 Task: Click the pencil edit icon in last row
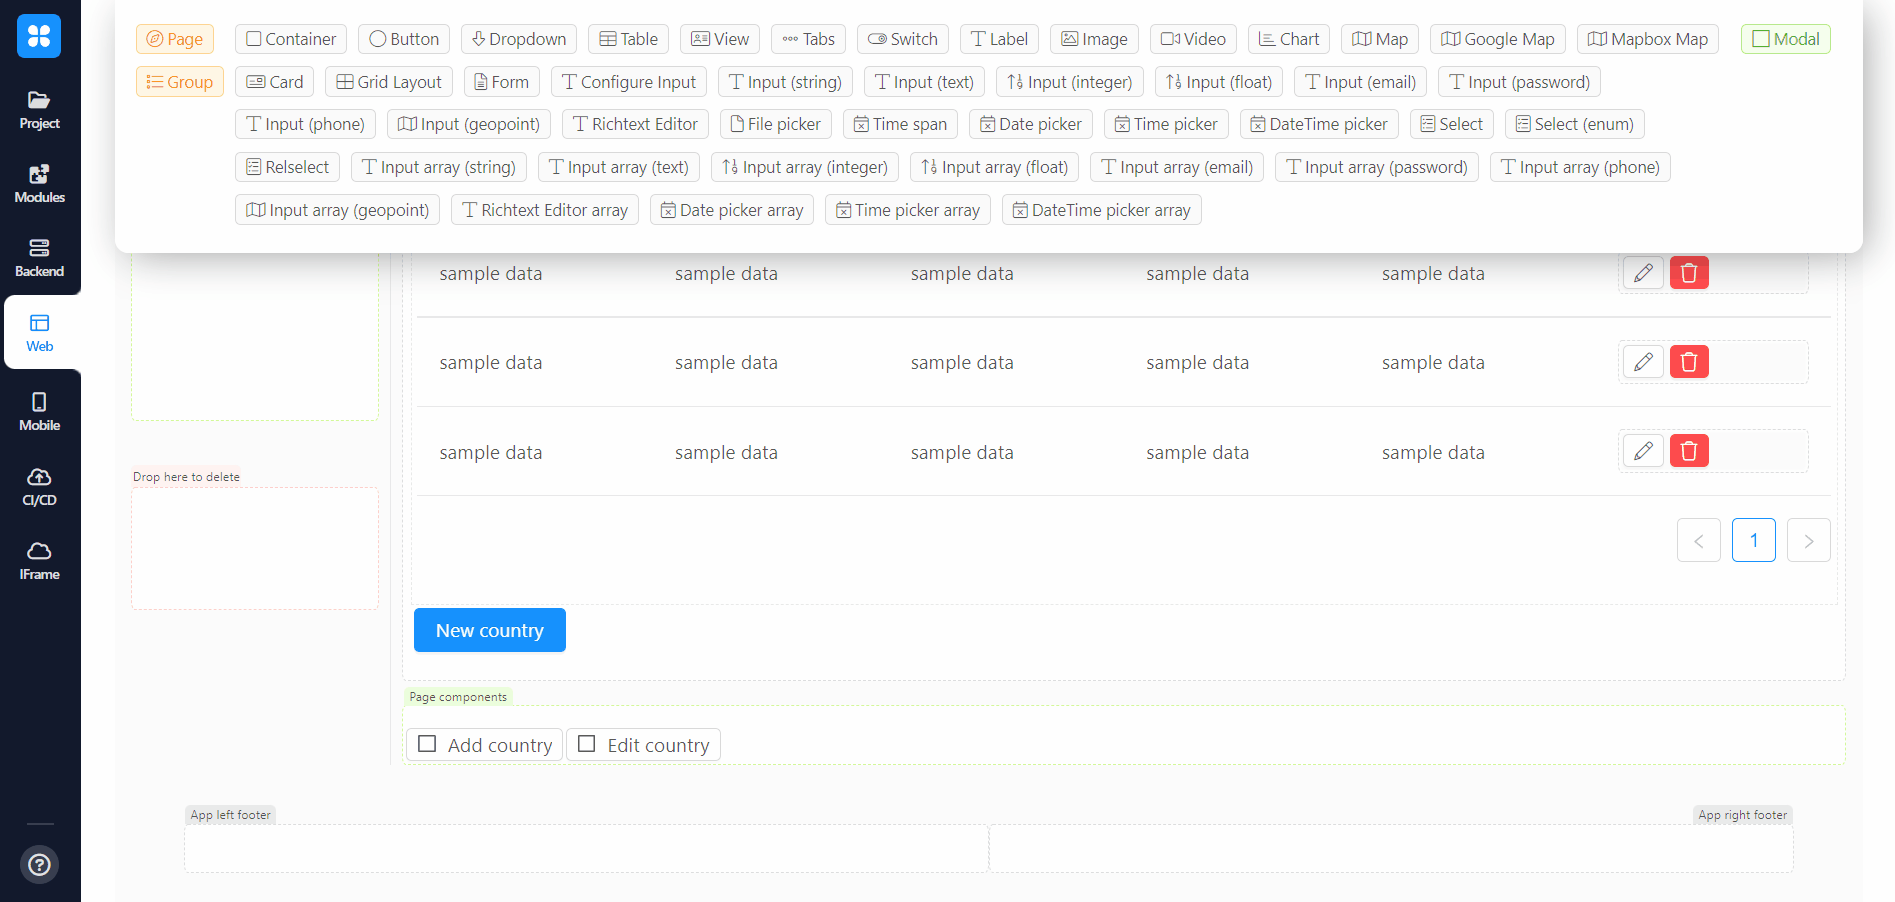(1642, 451)
